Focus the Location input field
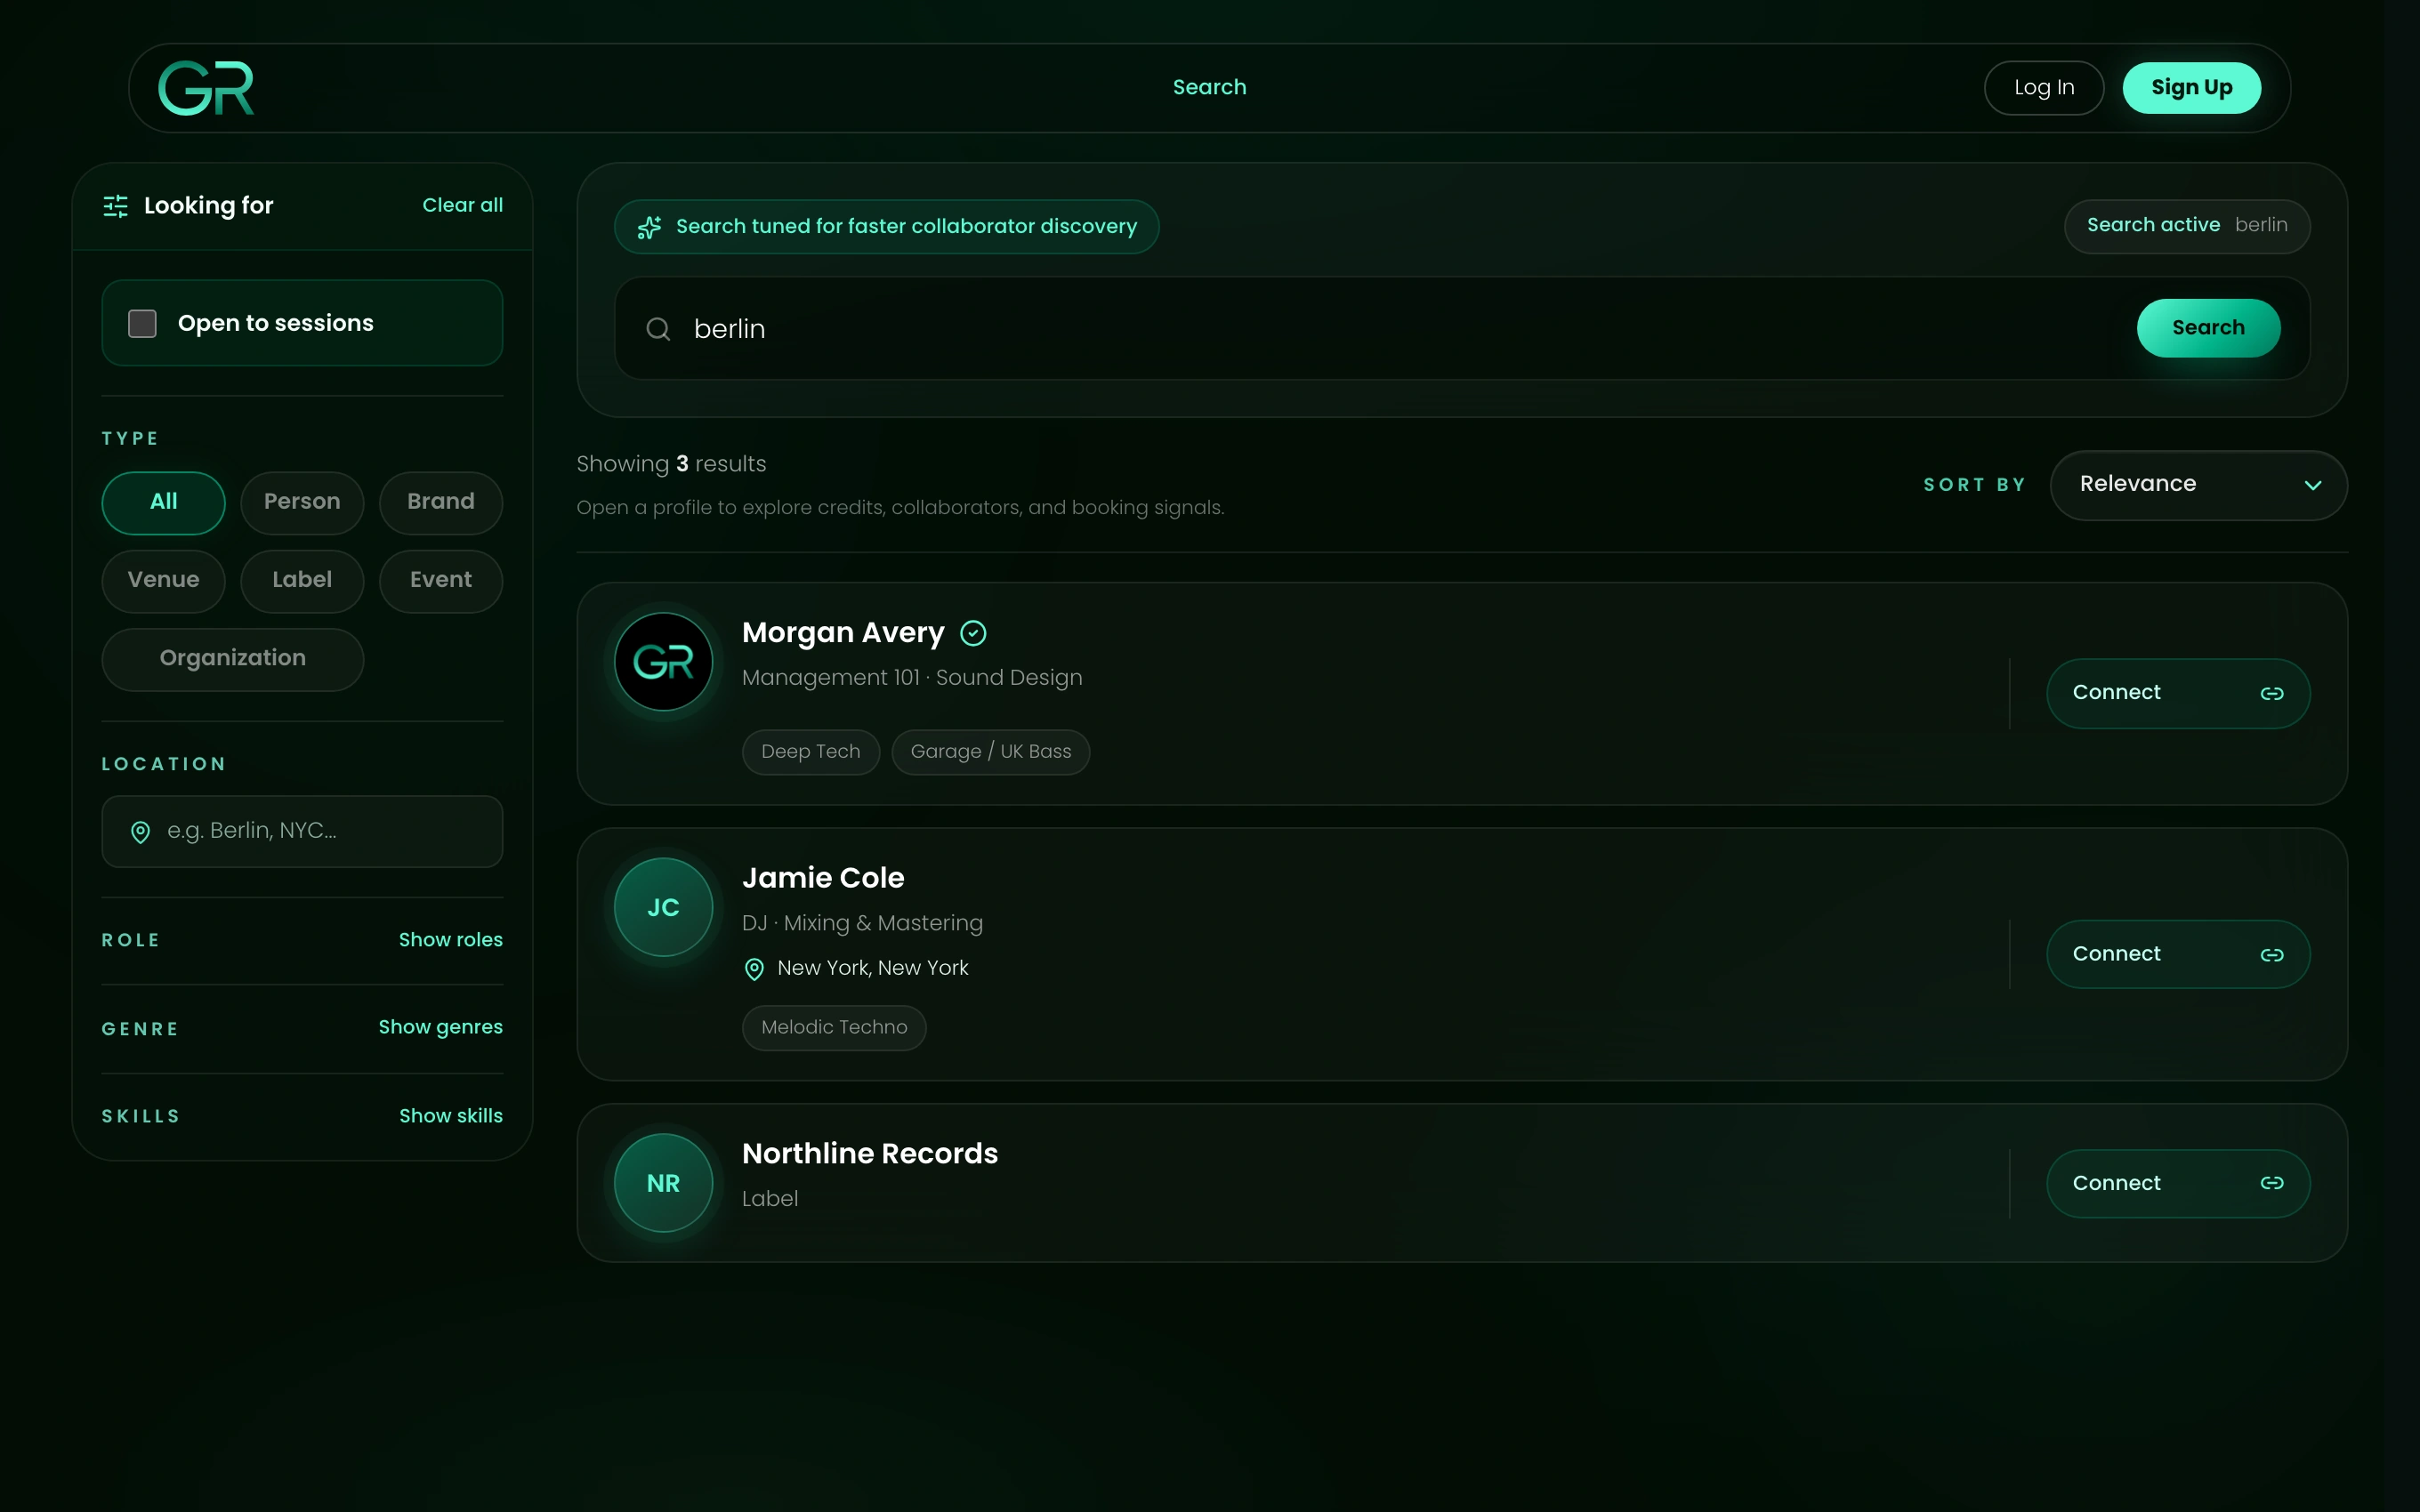The height and width of the screenshot is (1512, 2420). [302, 832]
